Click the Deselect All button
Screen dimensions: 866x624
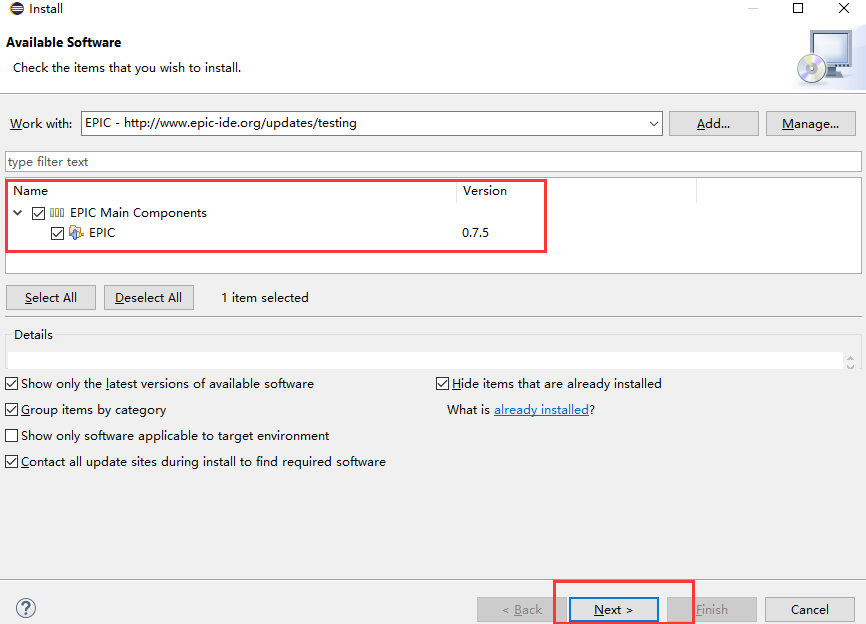(149, 298)
